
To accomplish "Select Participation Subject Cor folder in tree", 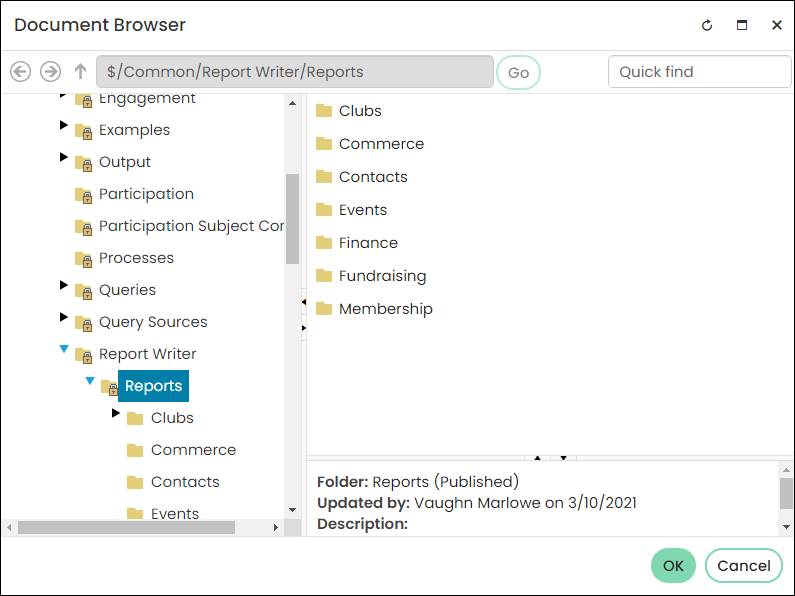I will point(191,226).
